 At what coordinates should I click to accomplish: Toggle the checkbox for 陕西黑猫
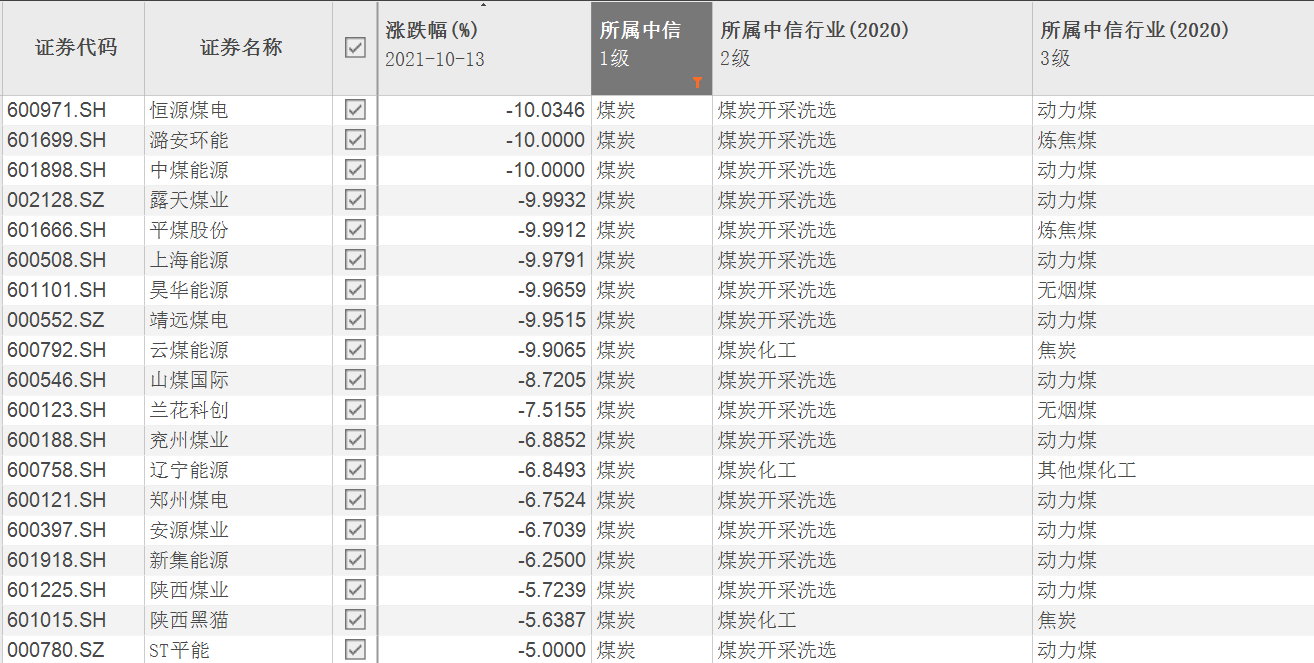tap(355, 620)
